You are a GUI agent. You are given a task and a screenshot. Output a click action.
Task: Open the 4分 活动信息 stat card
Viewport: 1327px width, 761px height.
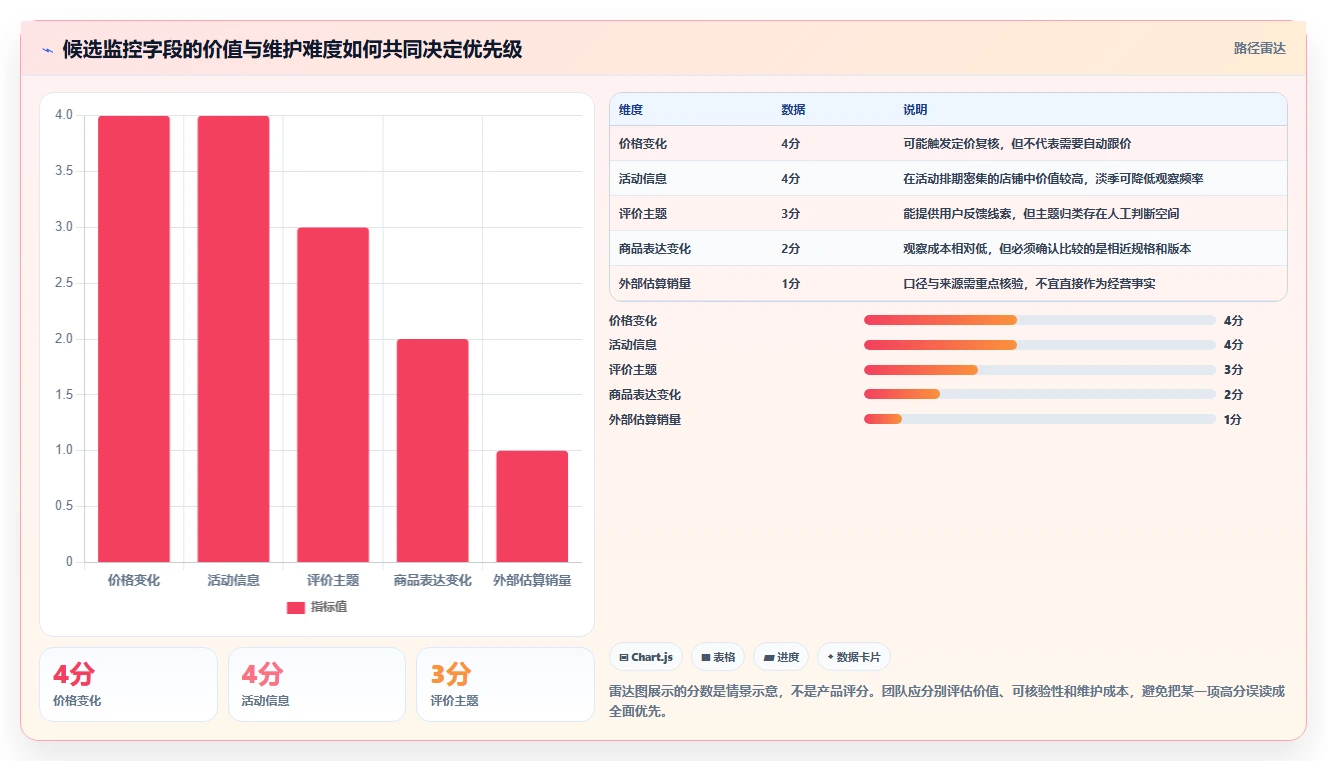point(317,684)
